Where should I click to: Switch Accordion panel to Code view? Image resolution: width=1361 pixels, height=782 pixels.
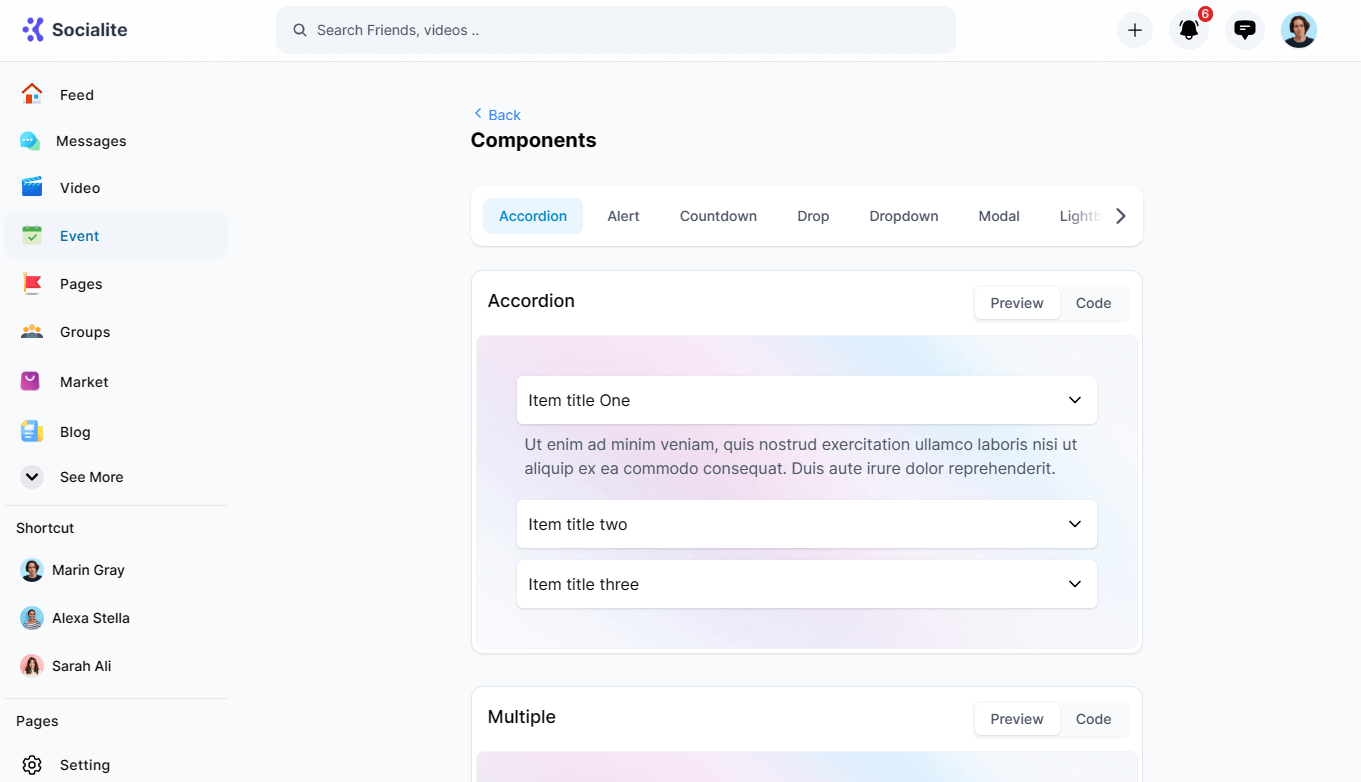point(1093,303)
